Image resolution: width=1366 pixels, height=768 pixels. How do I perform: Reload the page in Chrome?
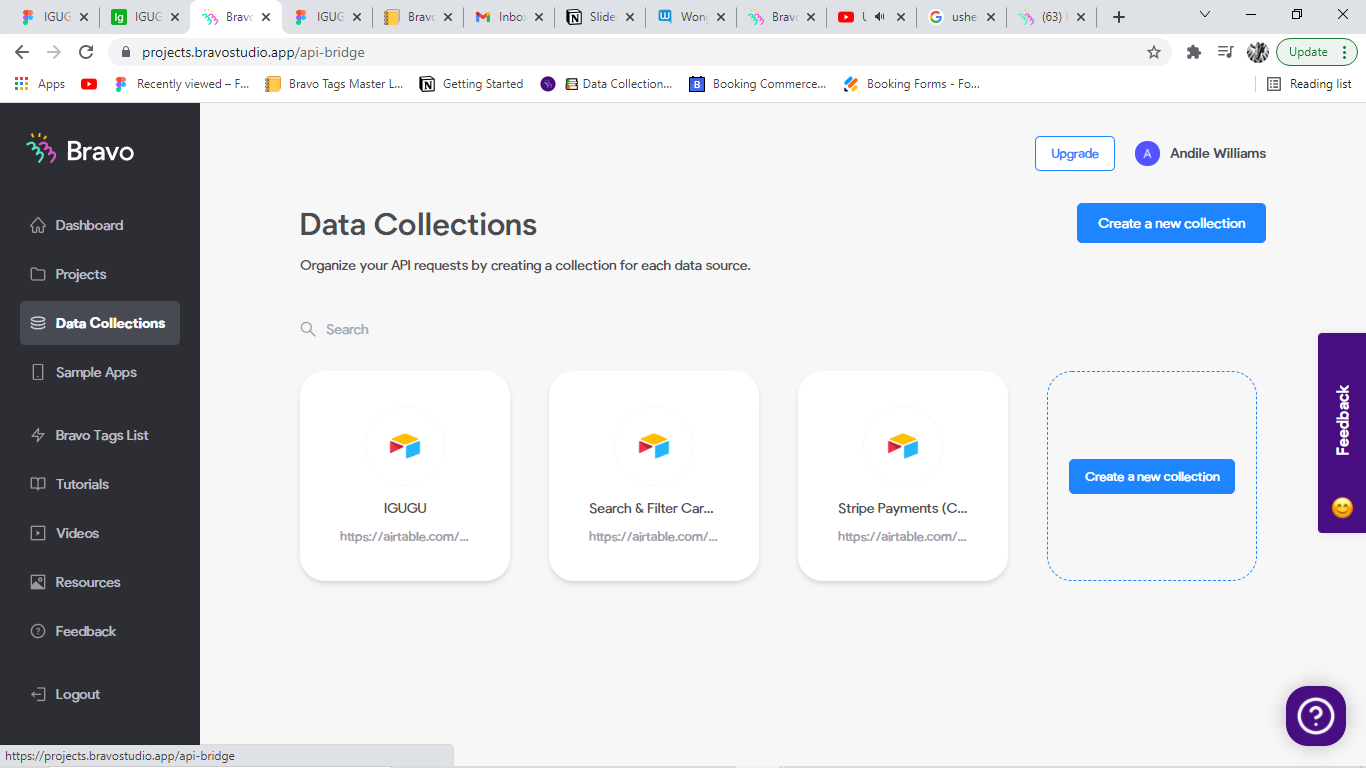click(x=86, y=52)
